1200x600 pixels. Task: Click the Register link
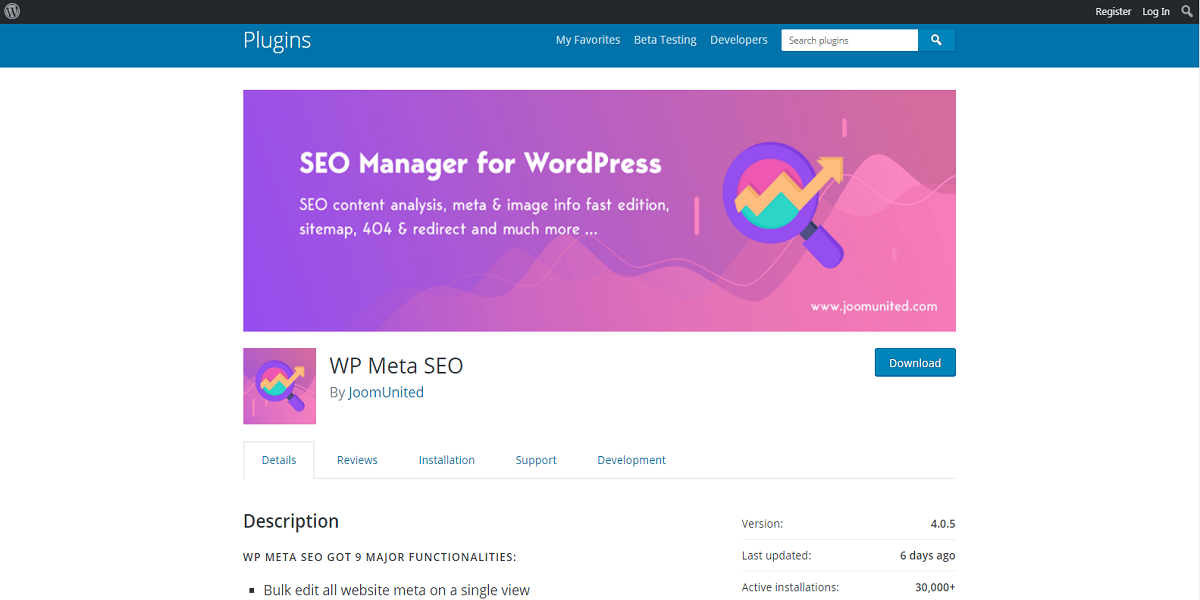(x=1113, y=12)
